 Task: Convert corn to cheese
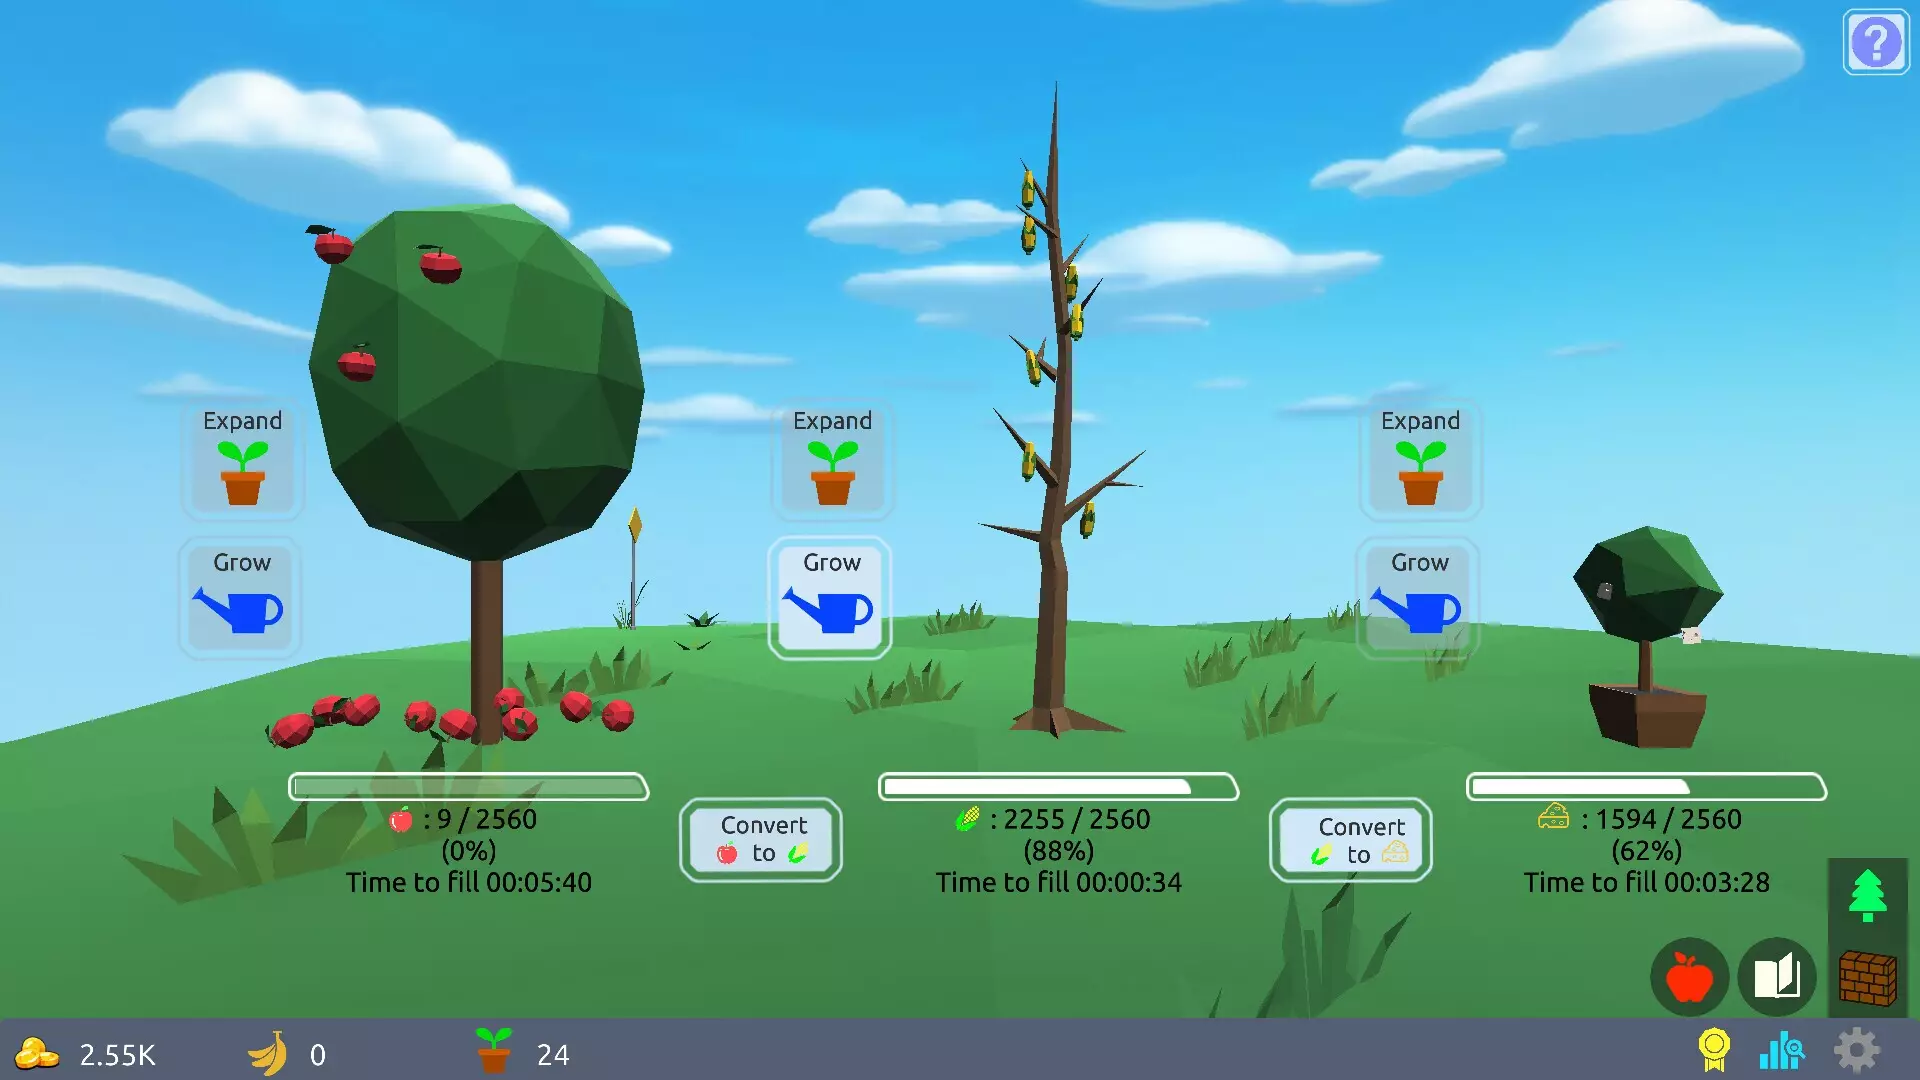[x=1351, y=840]
